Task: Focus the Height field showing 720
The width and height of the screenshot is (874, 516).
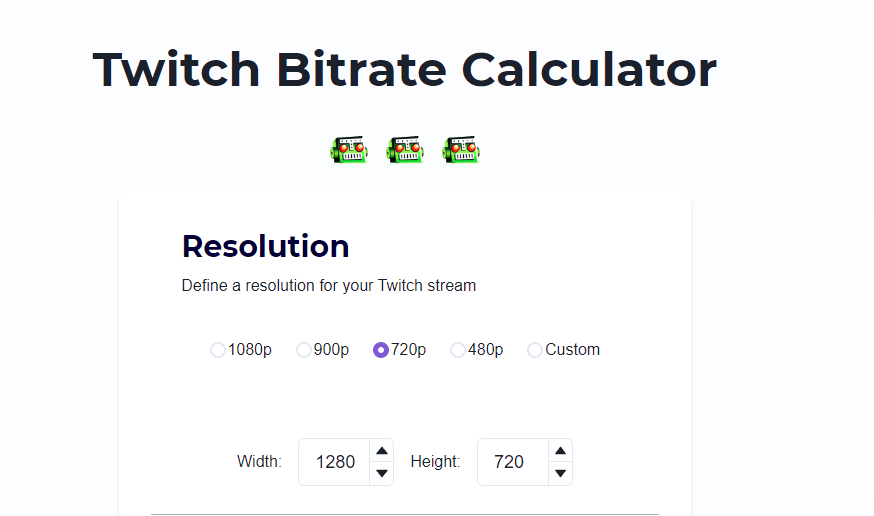Action: pyautogui.click(x=513, y=462)
